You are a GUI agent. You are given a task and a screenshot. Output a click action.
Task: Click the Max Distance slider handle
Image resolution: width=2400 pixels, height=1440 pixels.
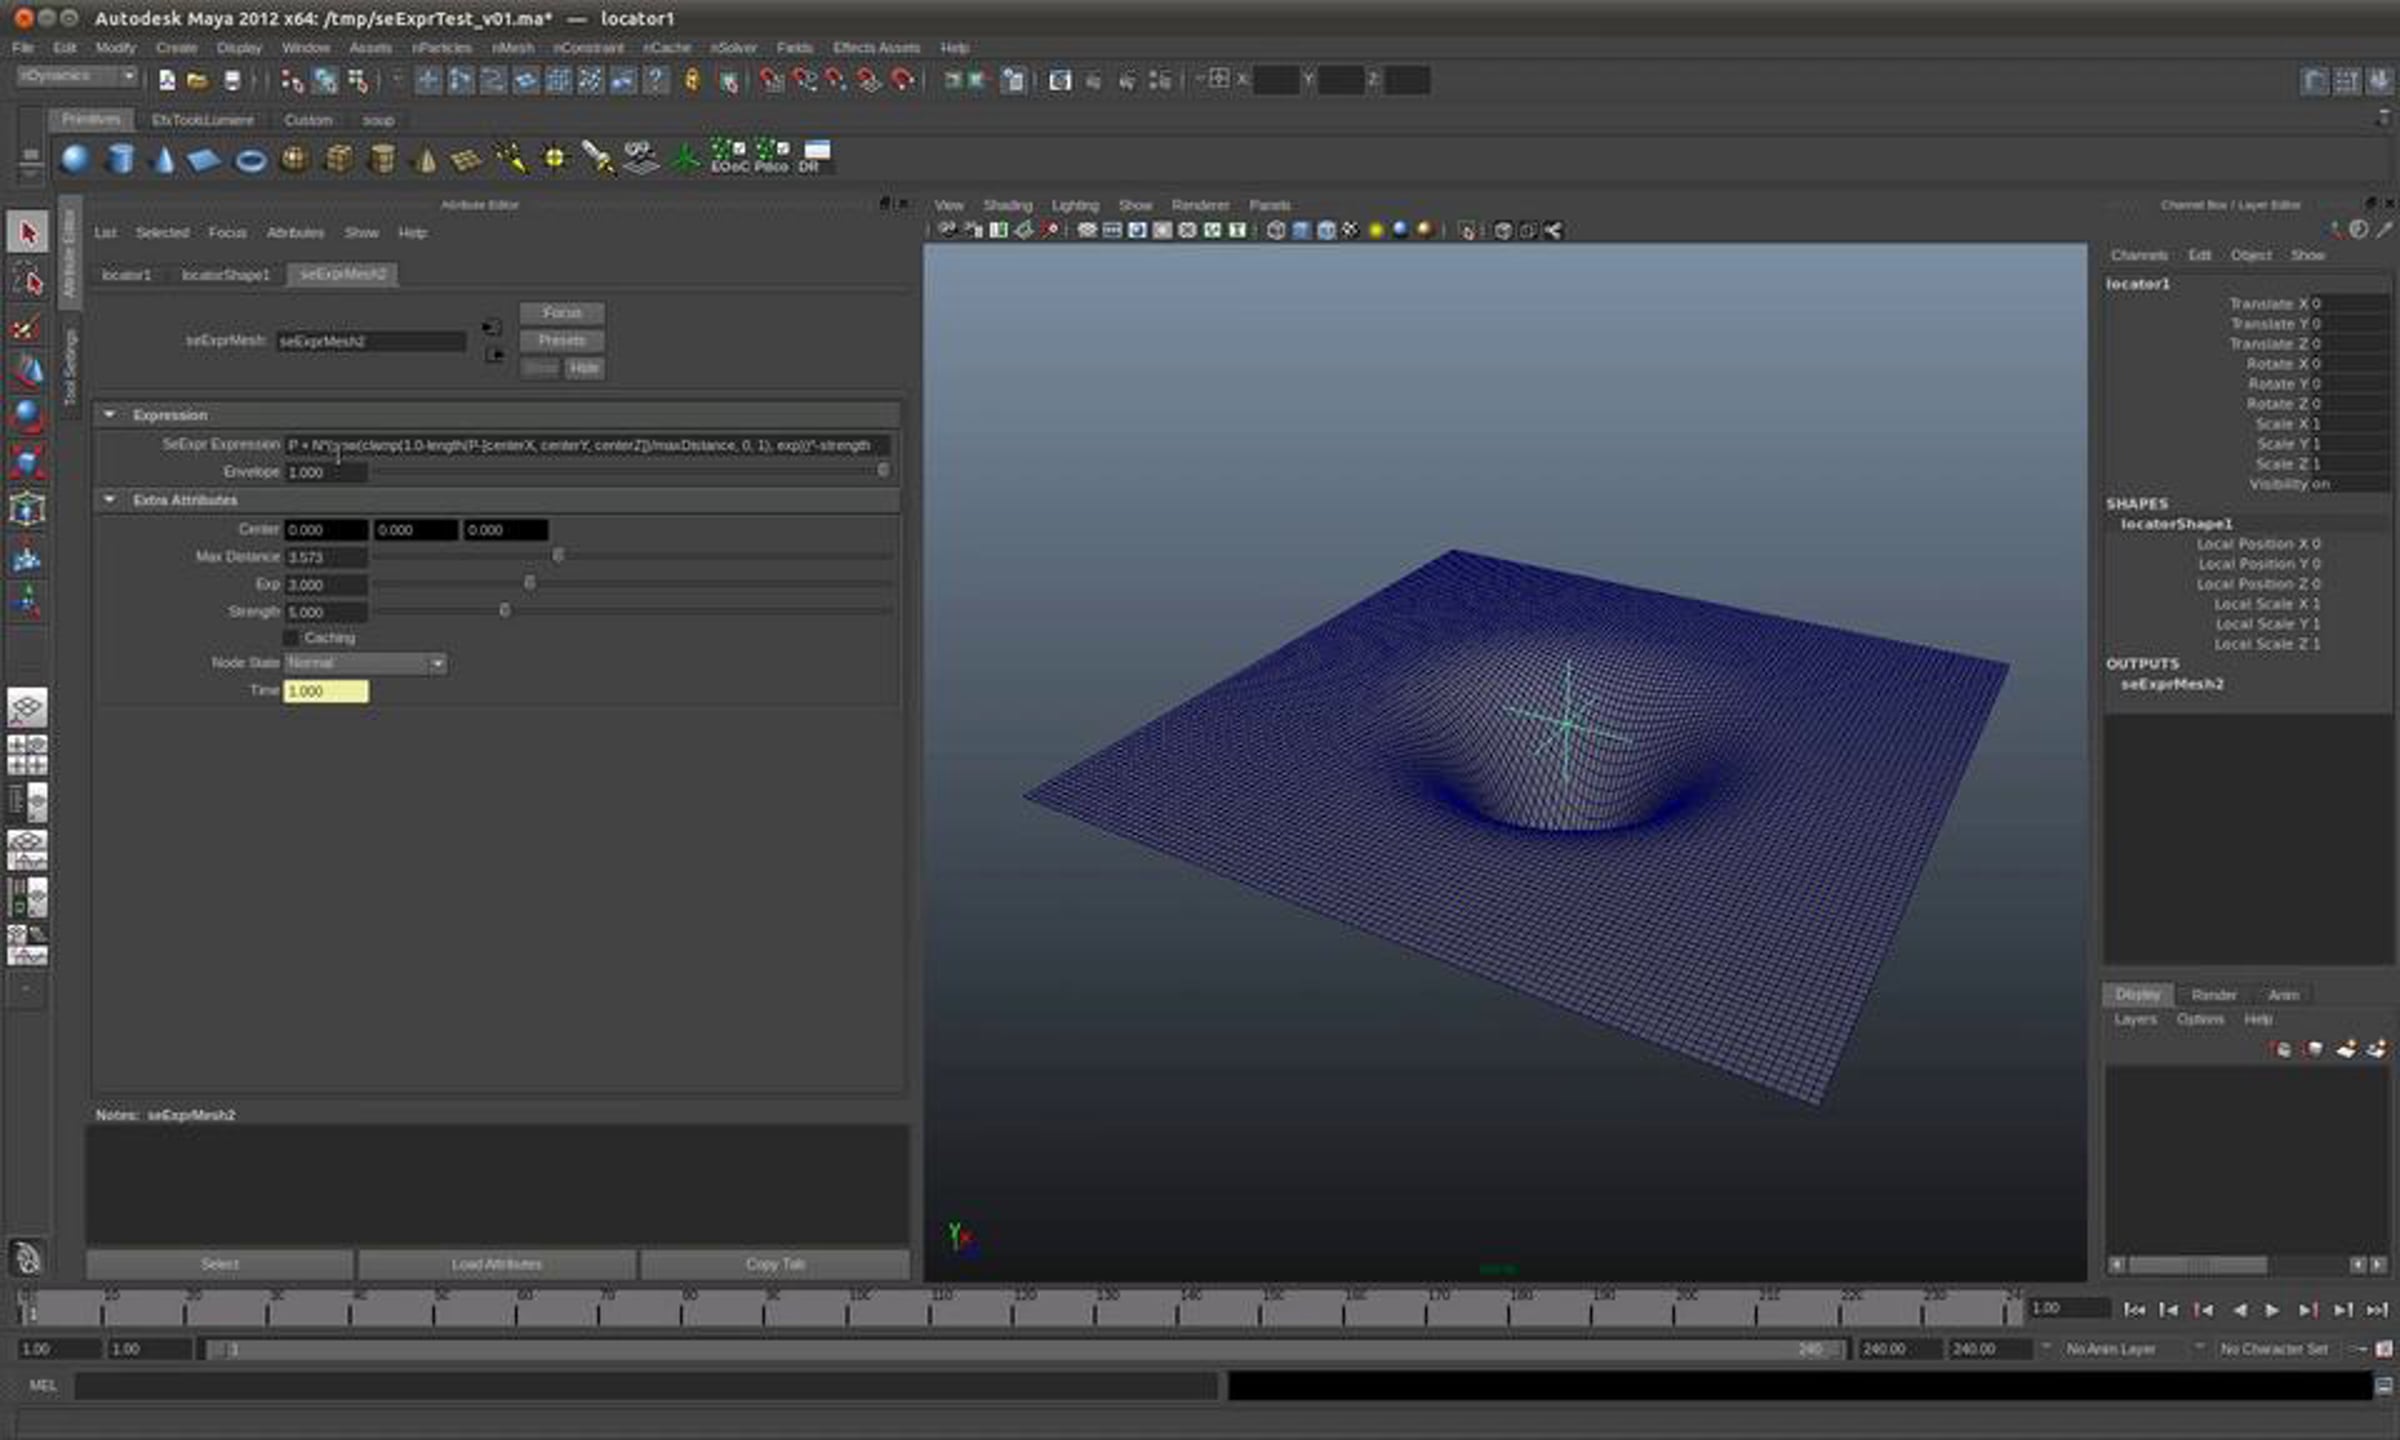(558, 555)
